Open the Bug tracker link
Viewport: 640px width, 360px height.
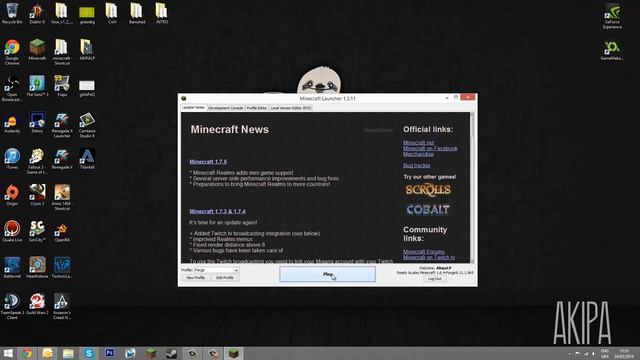coord(416,165)
